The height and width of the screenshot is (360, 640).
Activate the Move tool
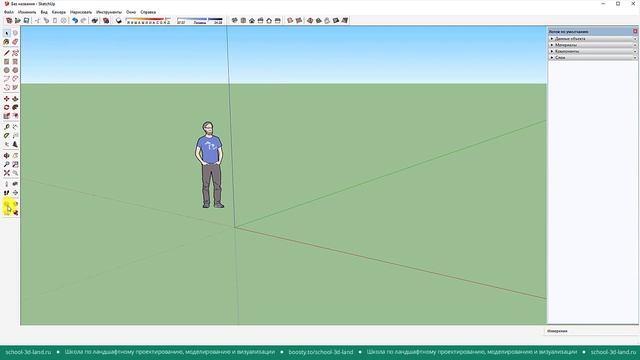7,99
